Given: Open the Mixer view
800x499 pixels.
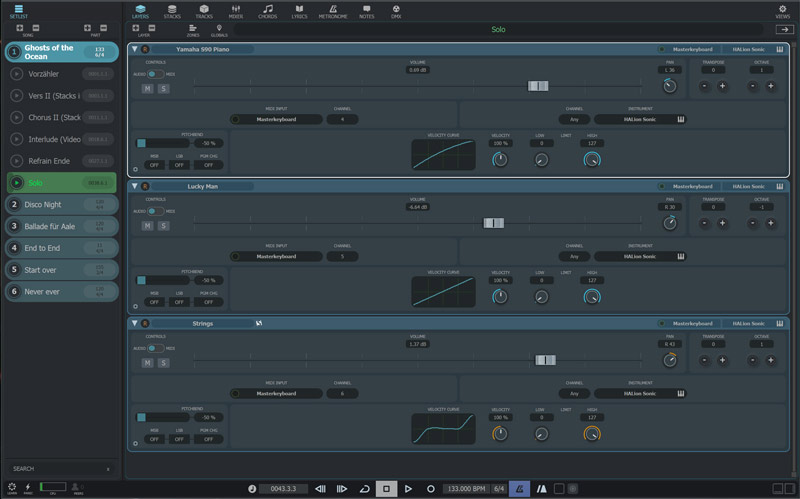Looking at the screenshot, I should click(x=235, y=12).
